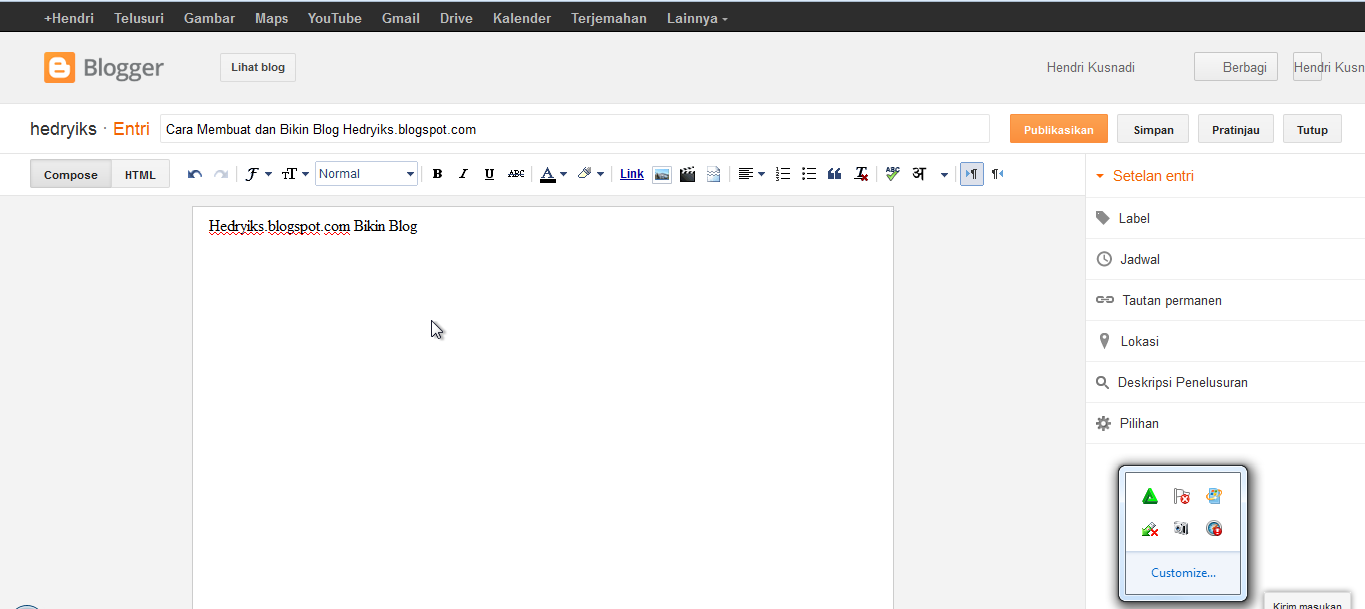
Task: Insert a jump break
Action: [x=713, y=174]
